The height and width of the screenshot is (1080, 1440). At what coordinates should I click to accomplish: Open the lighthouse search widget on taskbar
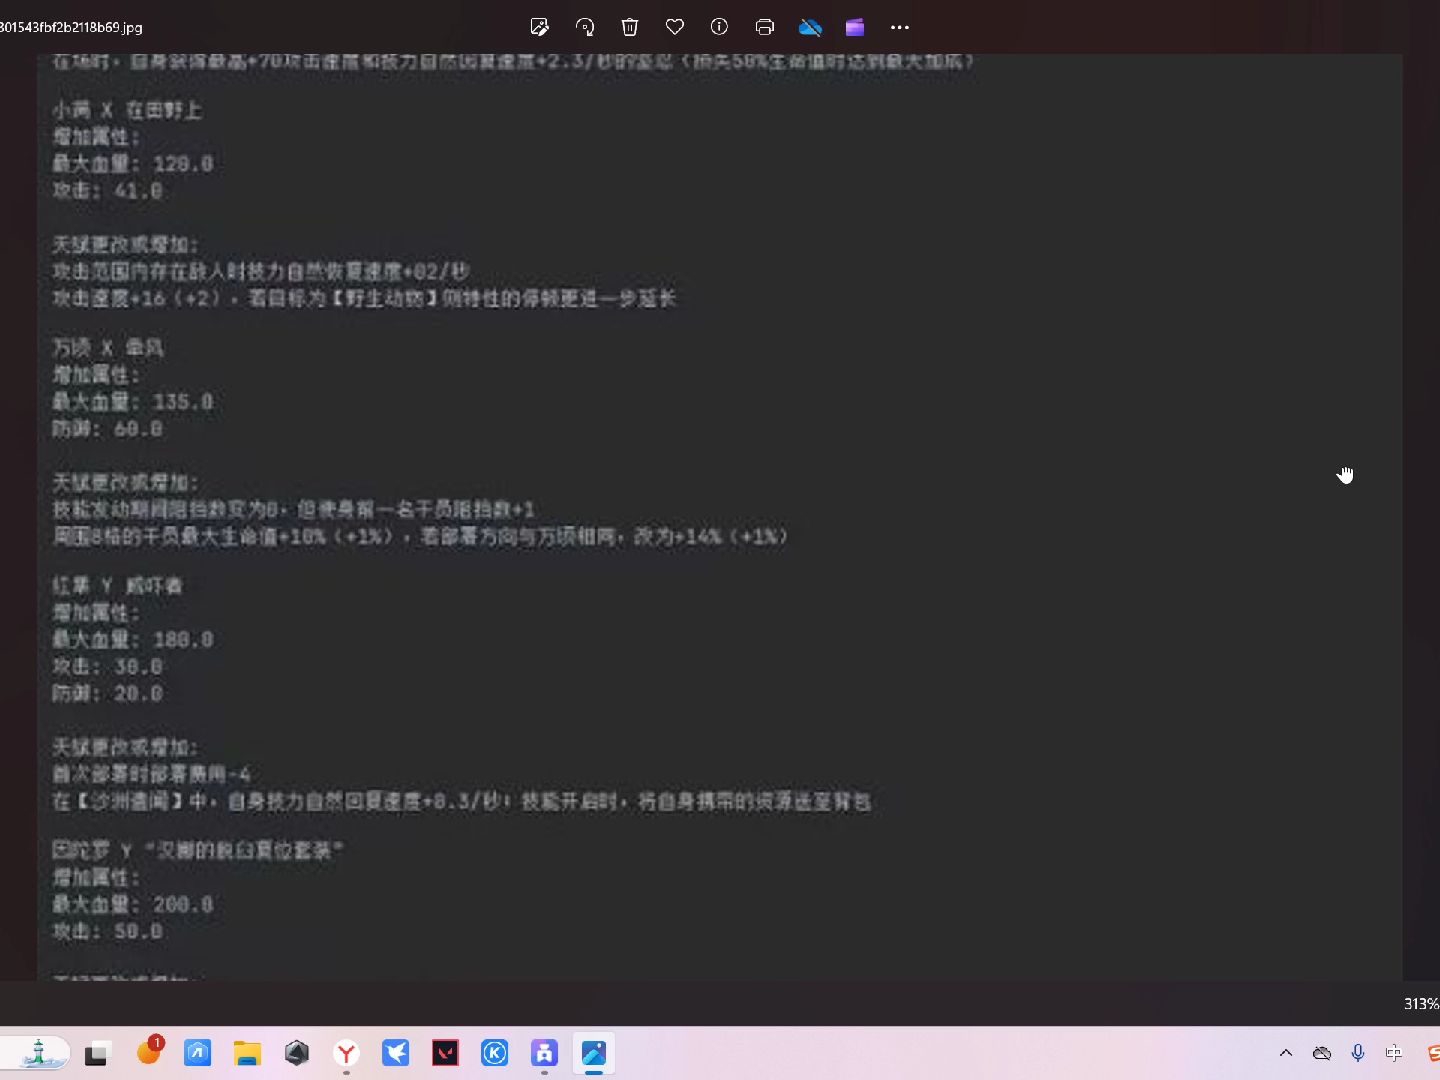(x=36, y=1053)
